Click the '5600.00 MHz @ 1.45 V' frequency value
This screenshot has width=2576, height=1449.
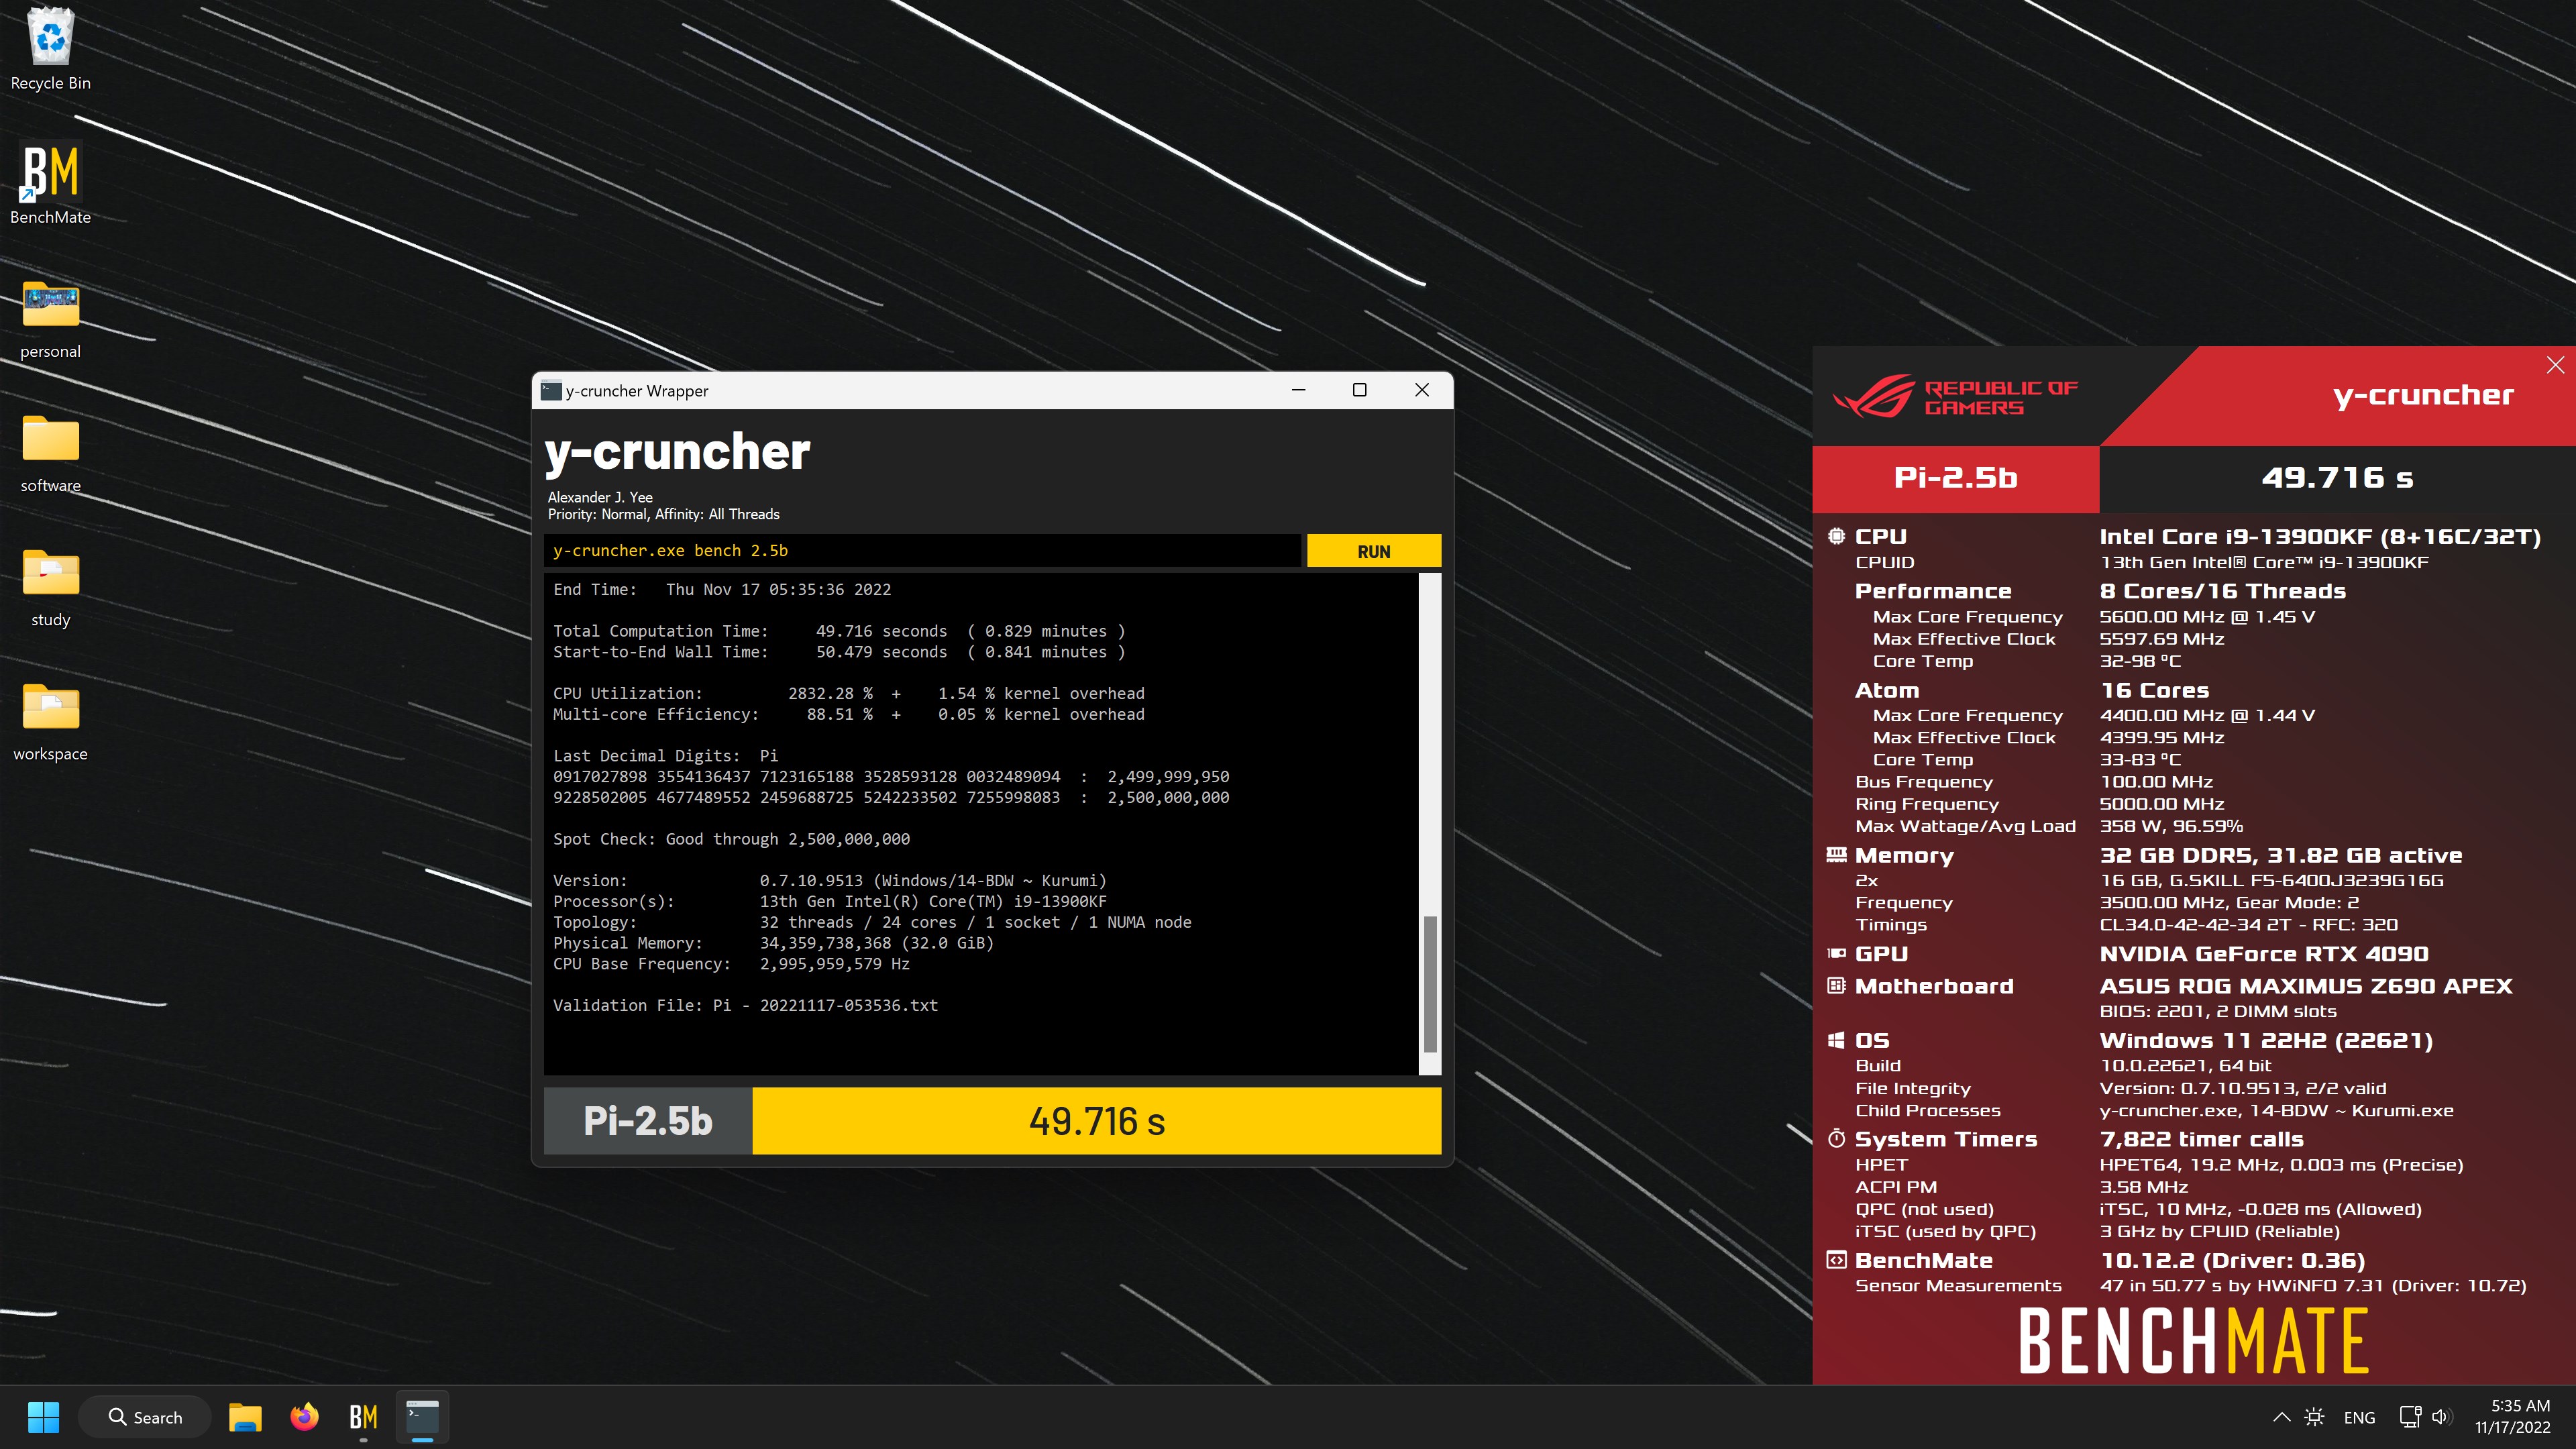tap(2207, 617)
